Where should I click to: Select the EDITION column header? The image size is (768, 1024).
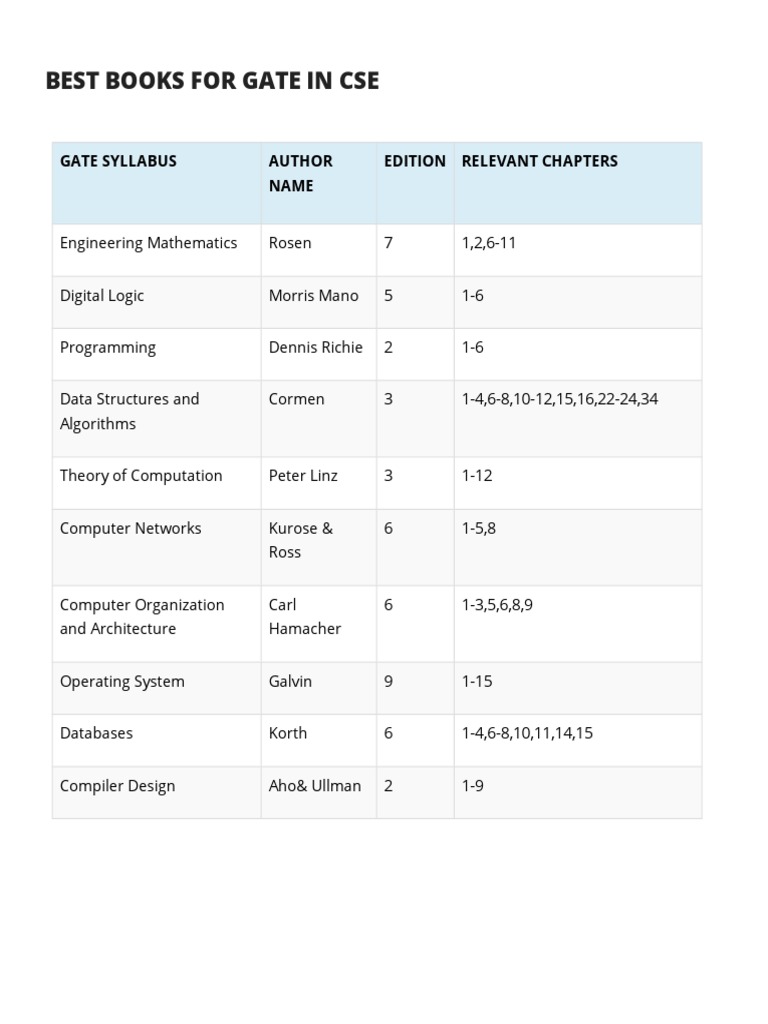pos(414,161)
